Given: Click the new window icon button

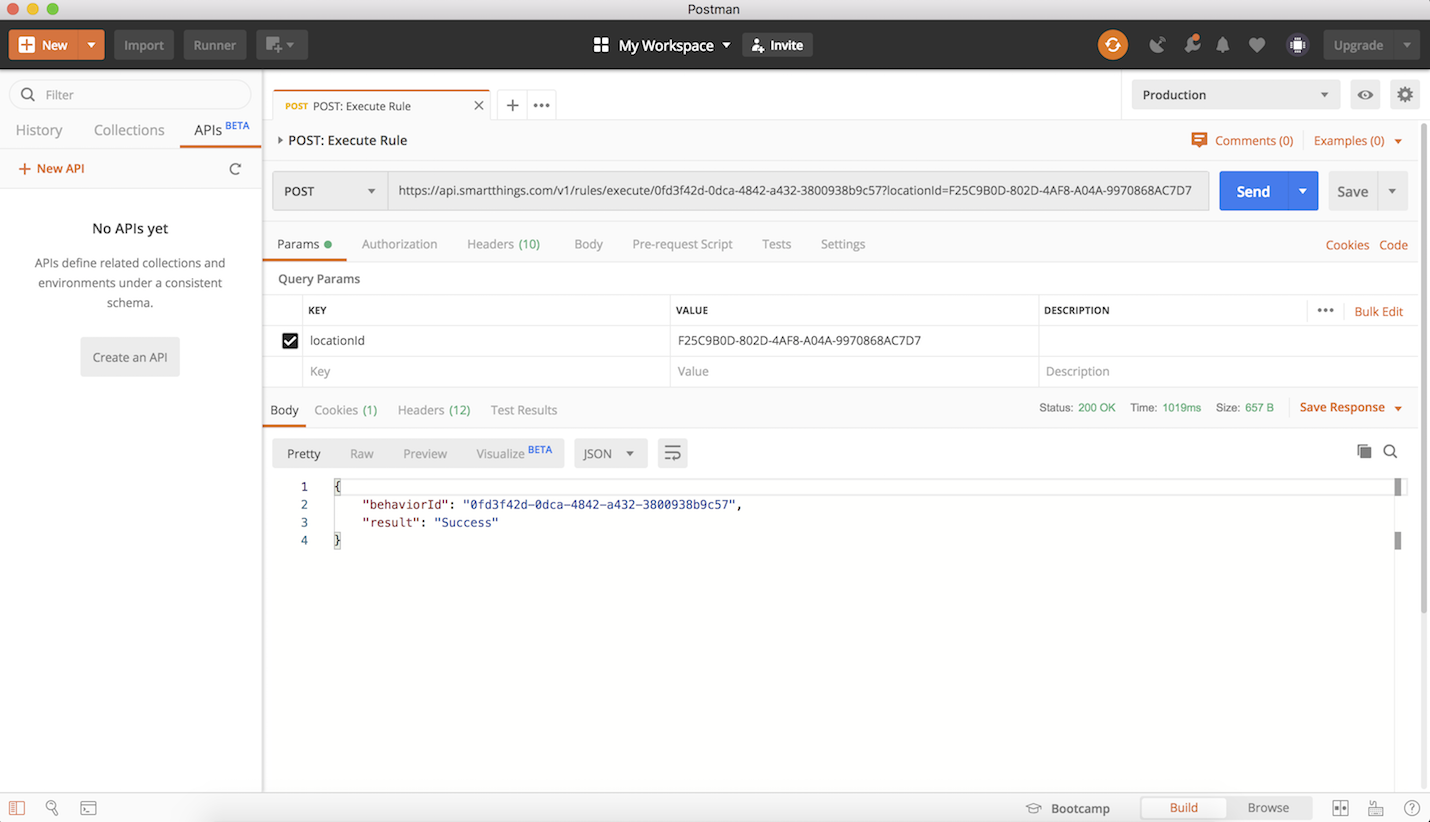Looking at the screenshot, I should 281,45.
